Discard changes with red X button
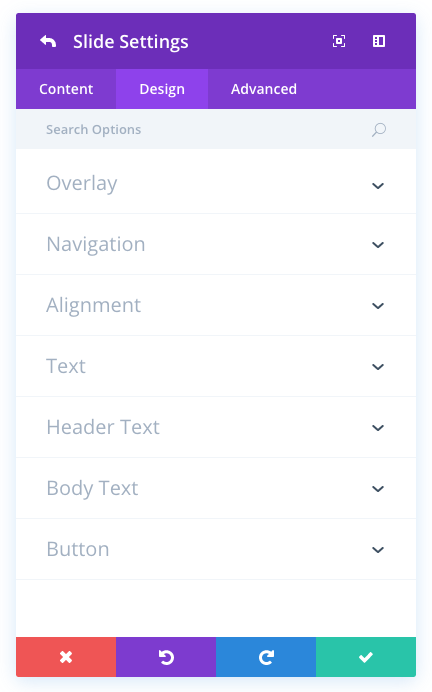432x692 pixels. point(66,657)
